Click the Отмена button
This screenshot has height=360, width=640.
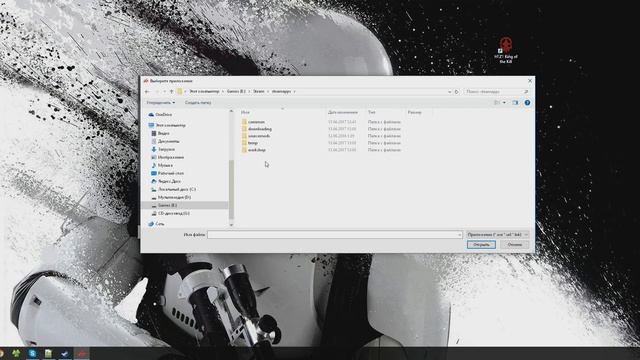514,244
